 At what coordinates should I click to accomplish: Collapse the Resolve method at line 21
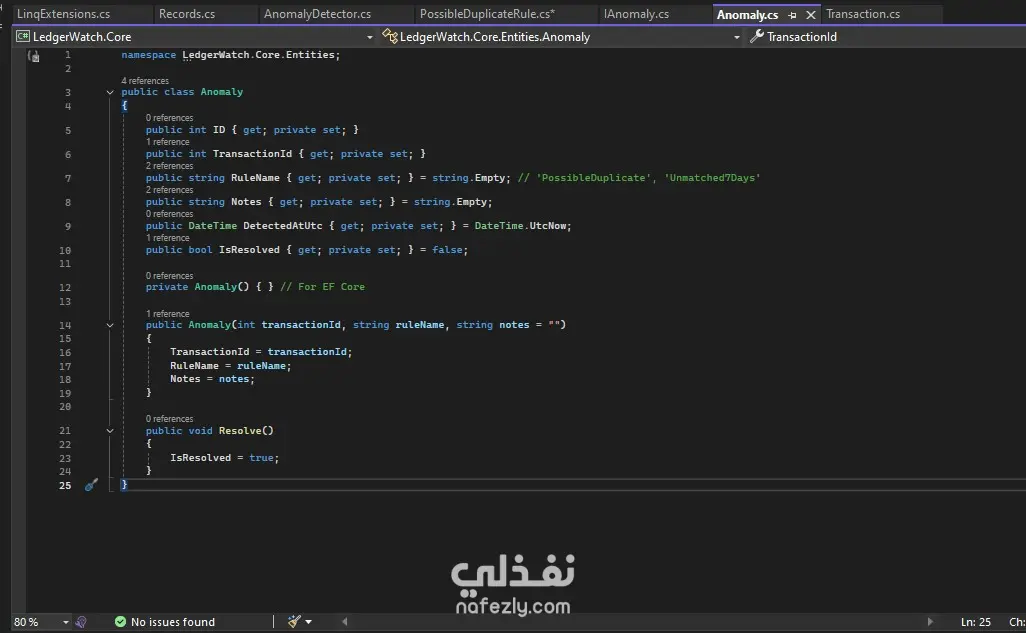coord(110,431)
